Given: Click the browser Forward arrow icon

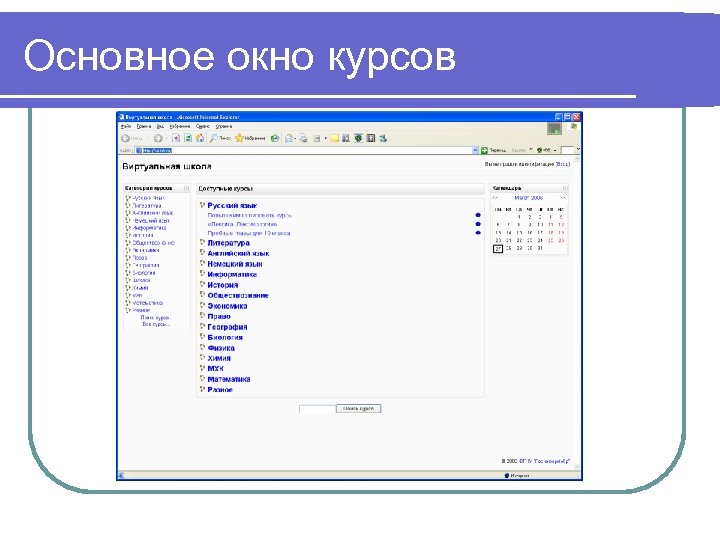Looking at the screenshot, I should tap(158, 138).
